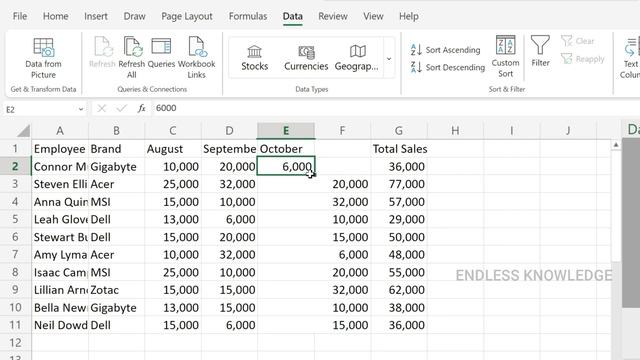Open Text to Columns tool
The width and height of the screenshot is (640, 360).
pos(631,58)
